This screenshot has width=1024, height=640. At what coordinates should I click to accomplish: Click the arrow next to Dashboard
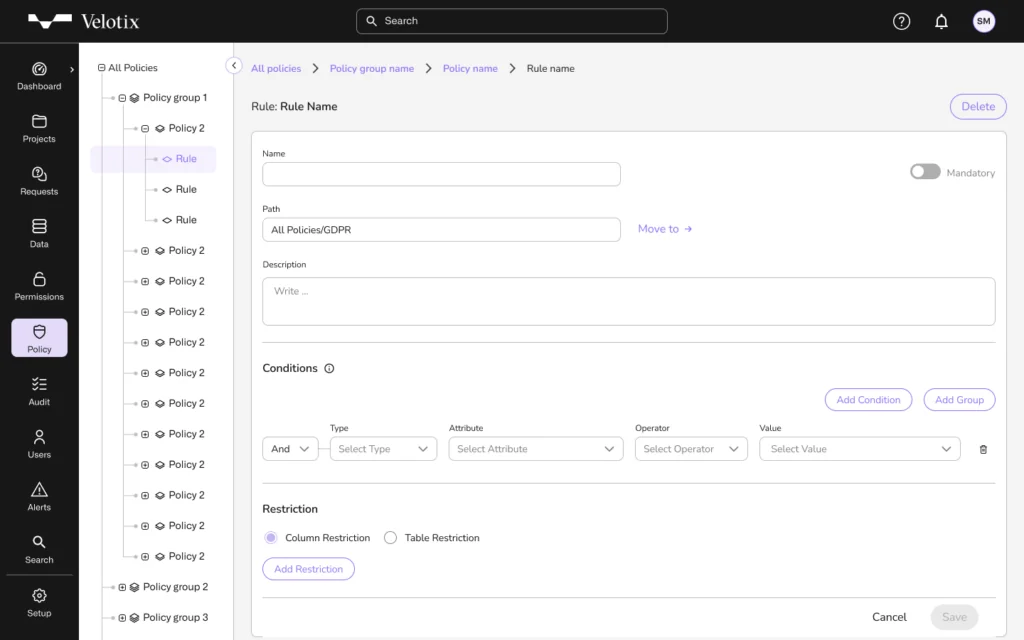click(72, 69)
